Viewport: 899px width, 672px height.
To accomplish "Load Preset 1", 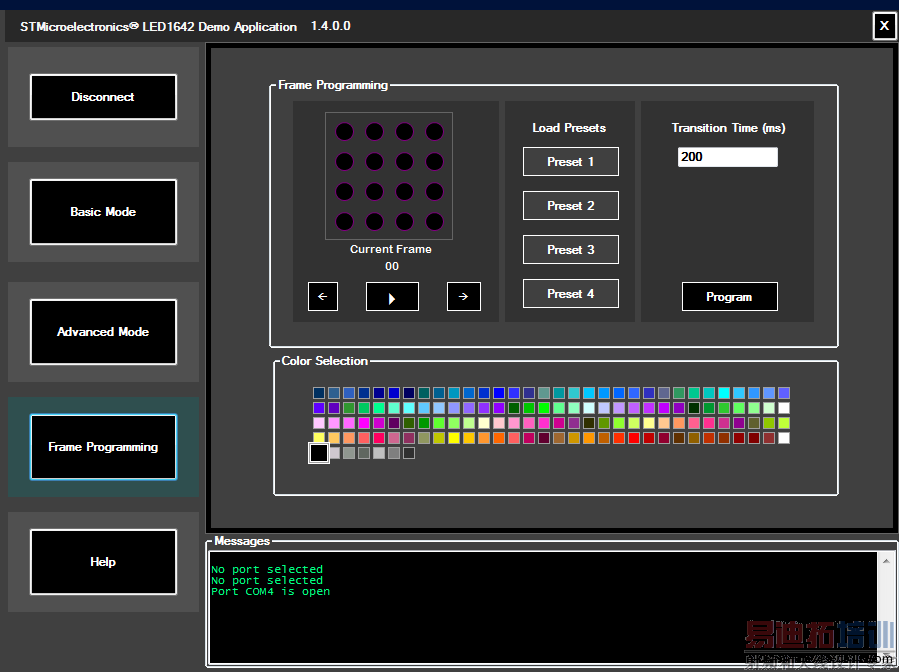I will click(x=570, y=162).
